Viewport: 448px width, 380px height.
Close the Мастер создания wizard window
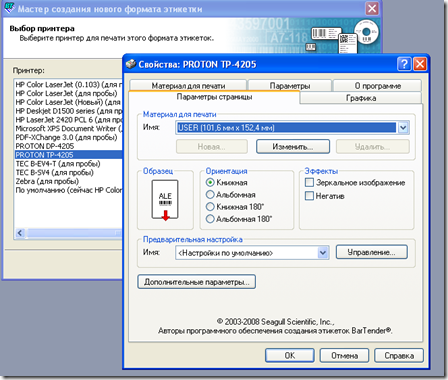372,8
